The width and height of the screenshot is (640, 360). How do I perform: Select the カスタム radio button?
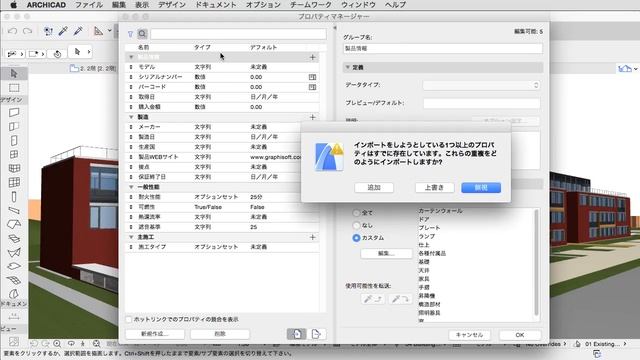356,238
